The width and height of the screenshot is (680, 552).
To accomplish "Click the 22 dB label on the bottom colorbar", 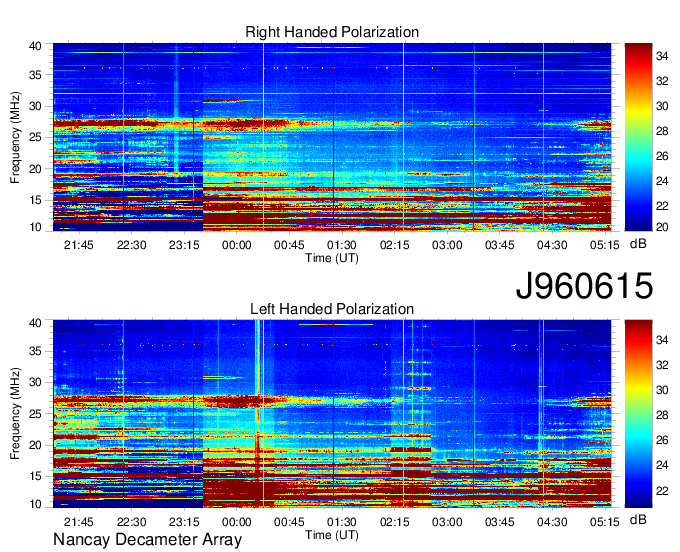I will [x=662, y=491].
